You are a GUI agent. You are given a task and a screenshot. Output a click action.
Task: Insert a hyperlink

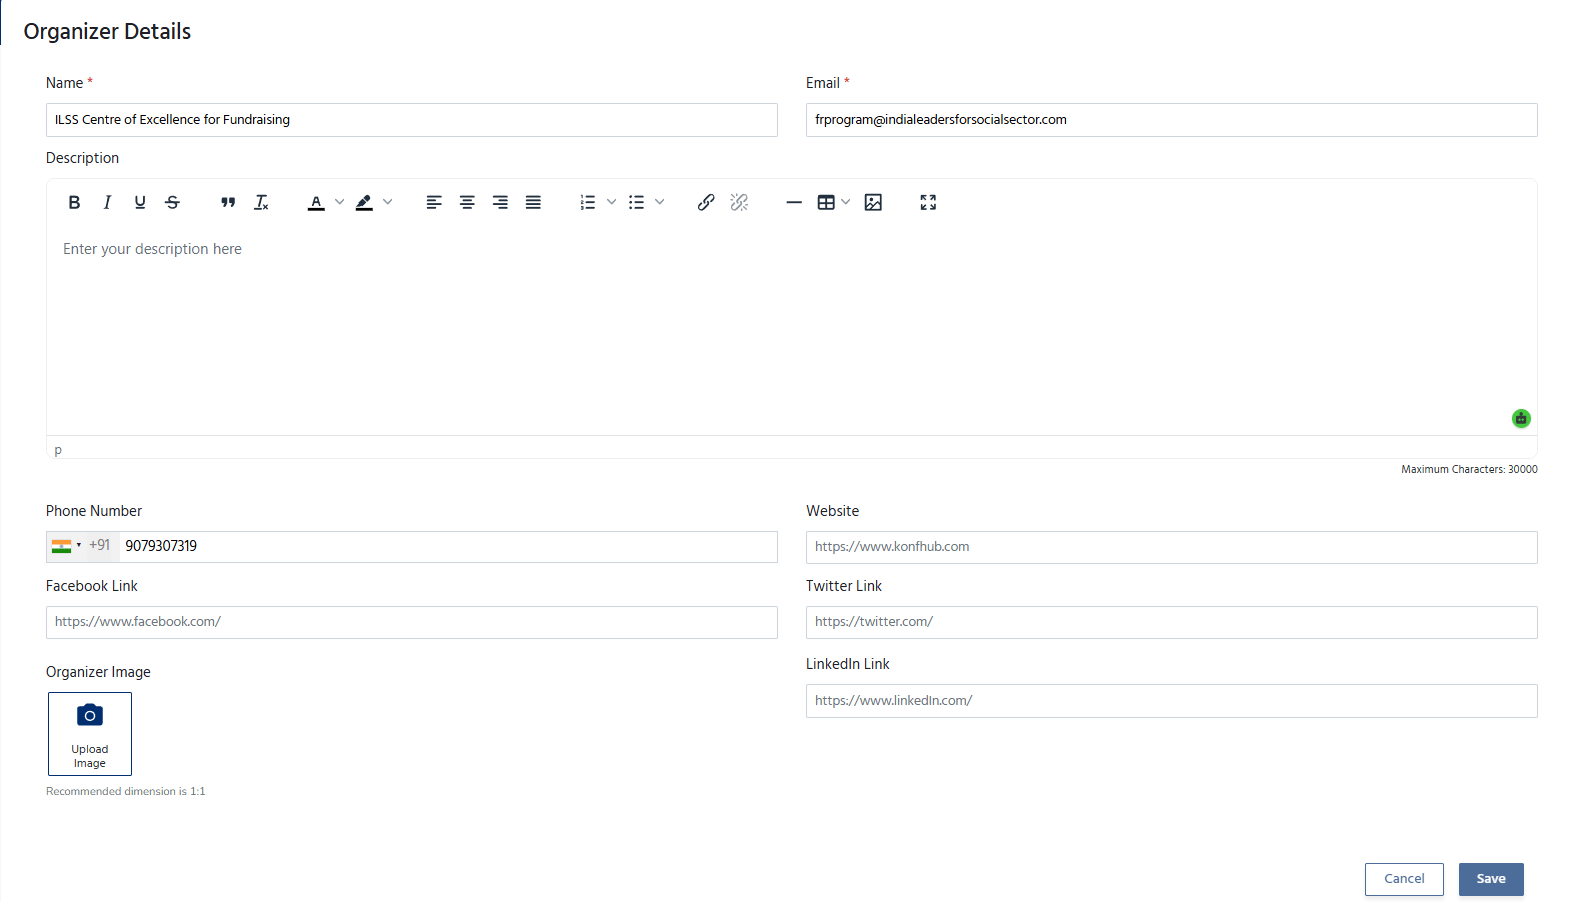click(706, 202)
